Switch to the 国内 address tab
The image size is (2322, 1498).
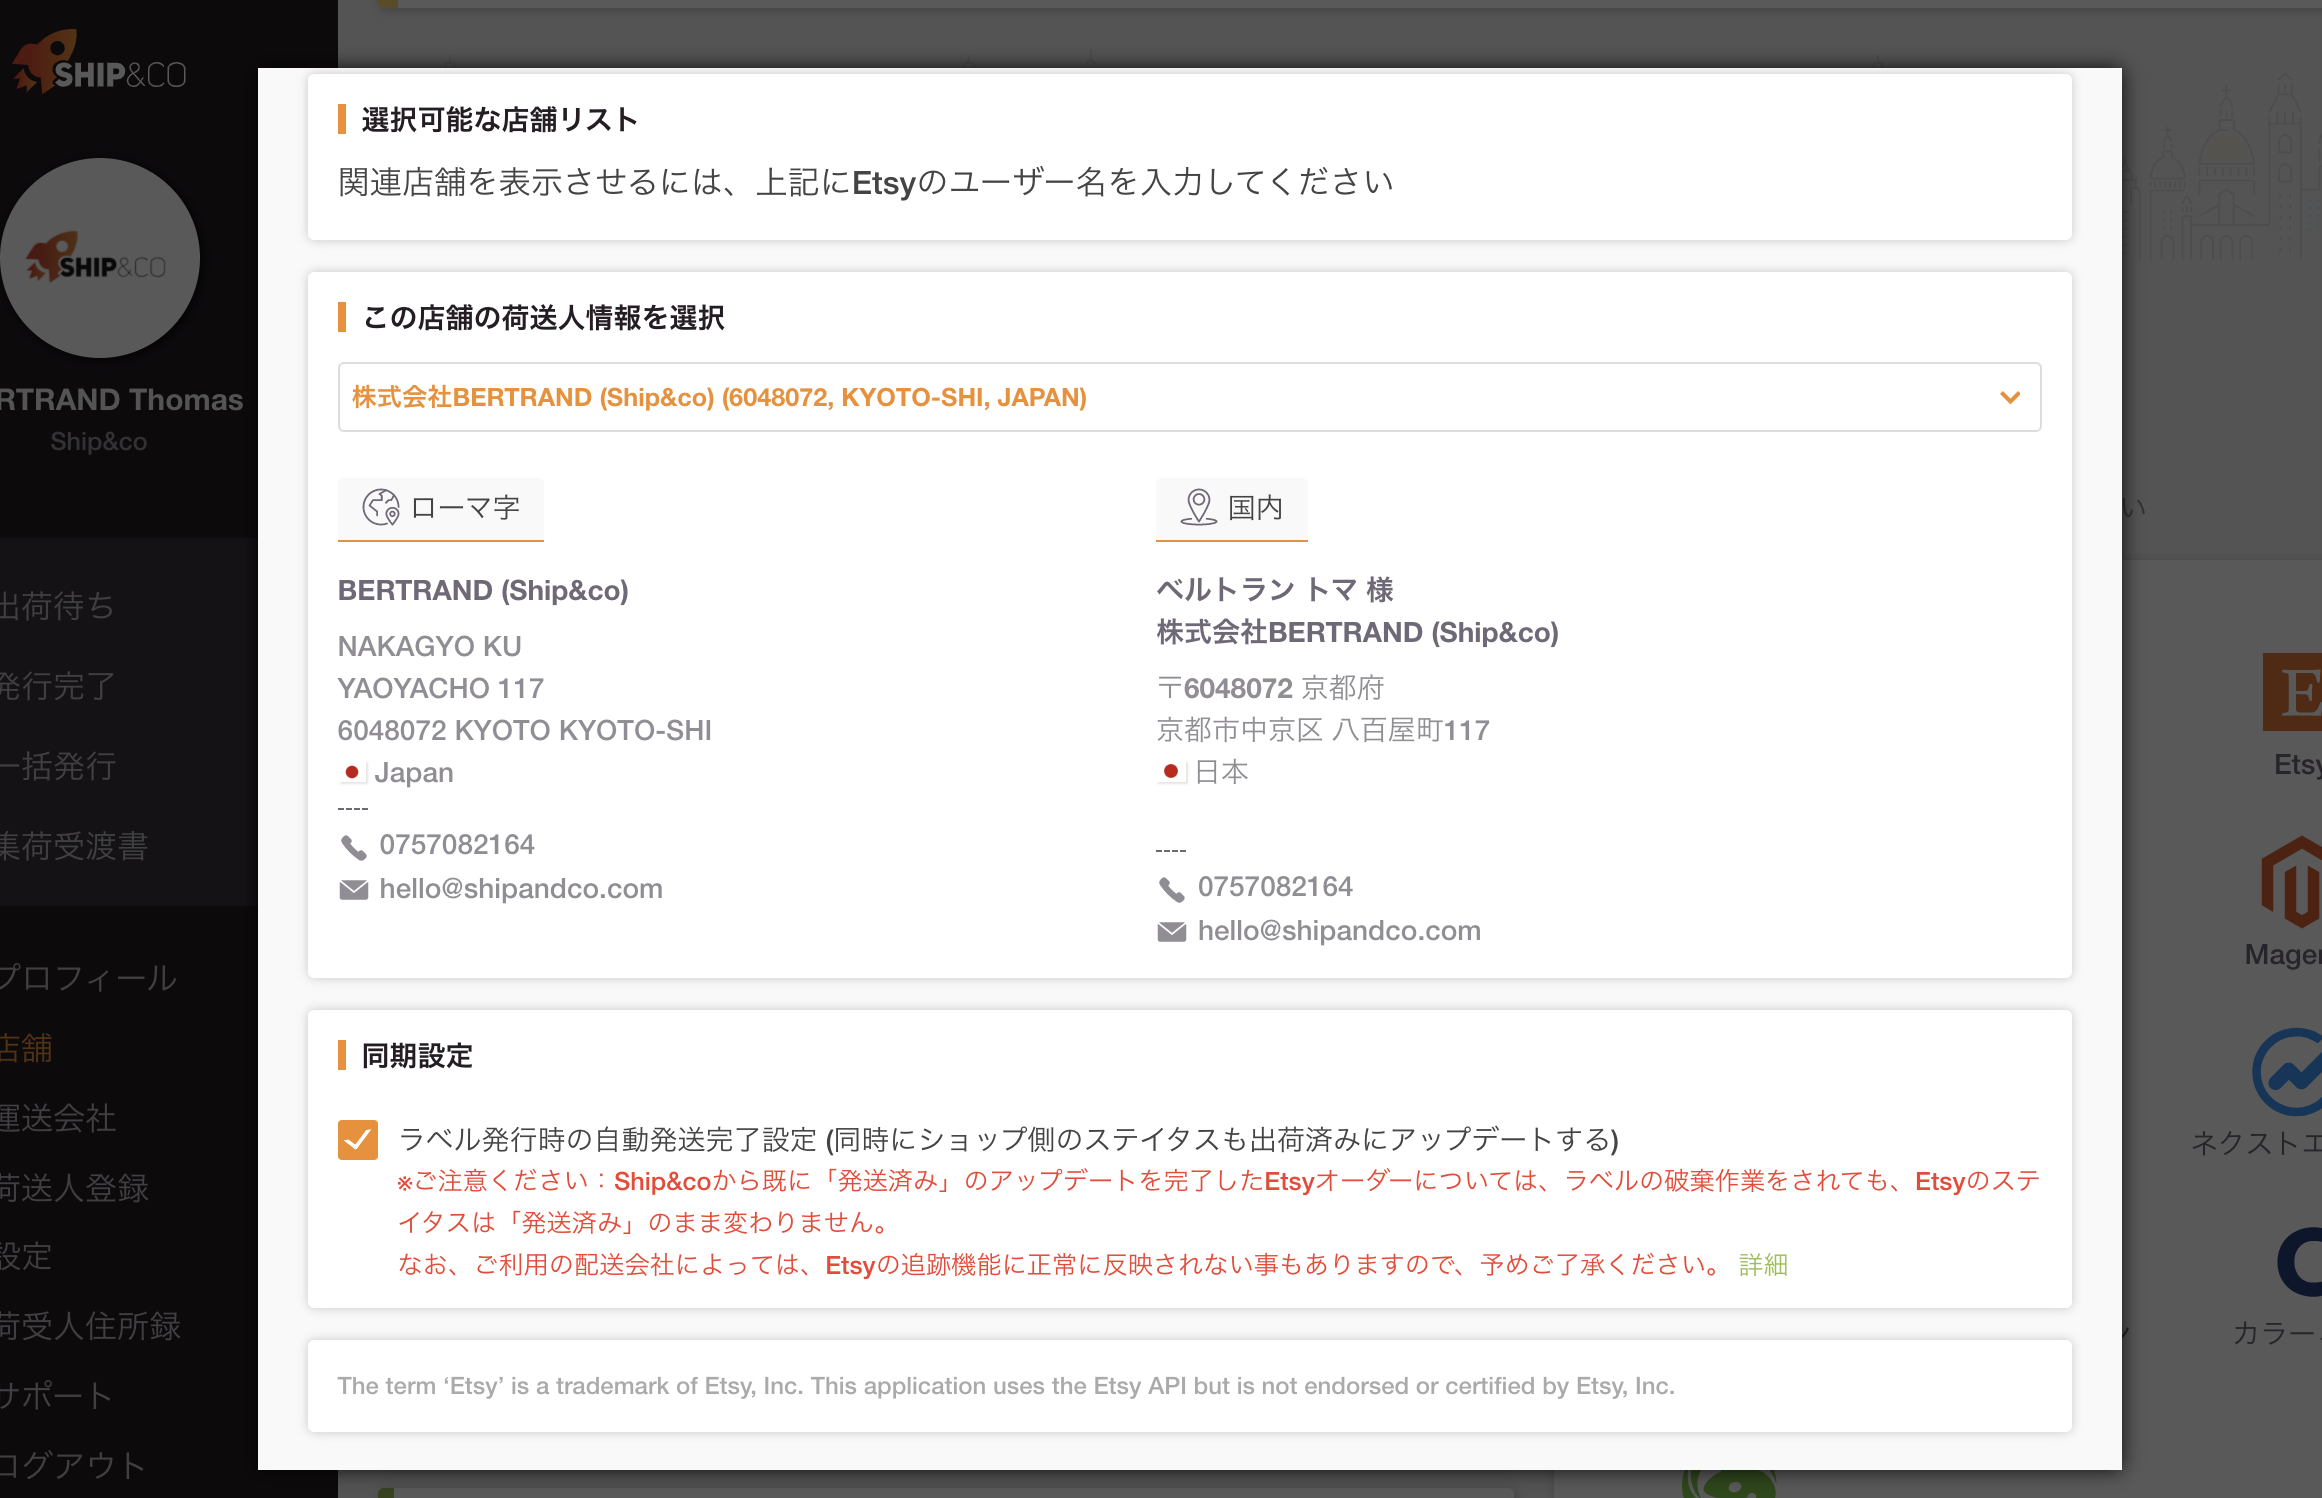coord(1232,508)
